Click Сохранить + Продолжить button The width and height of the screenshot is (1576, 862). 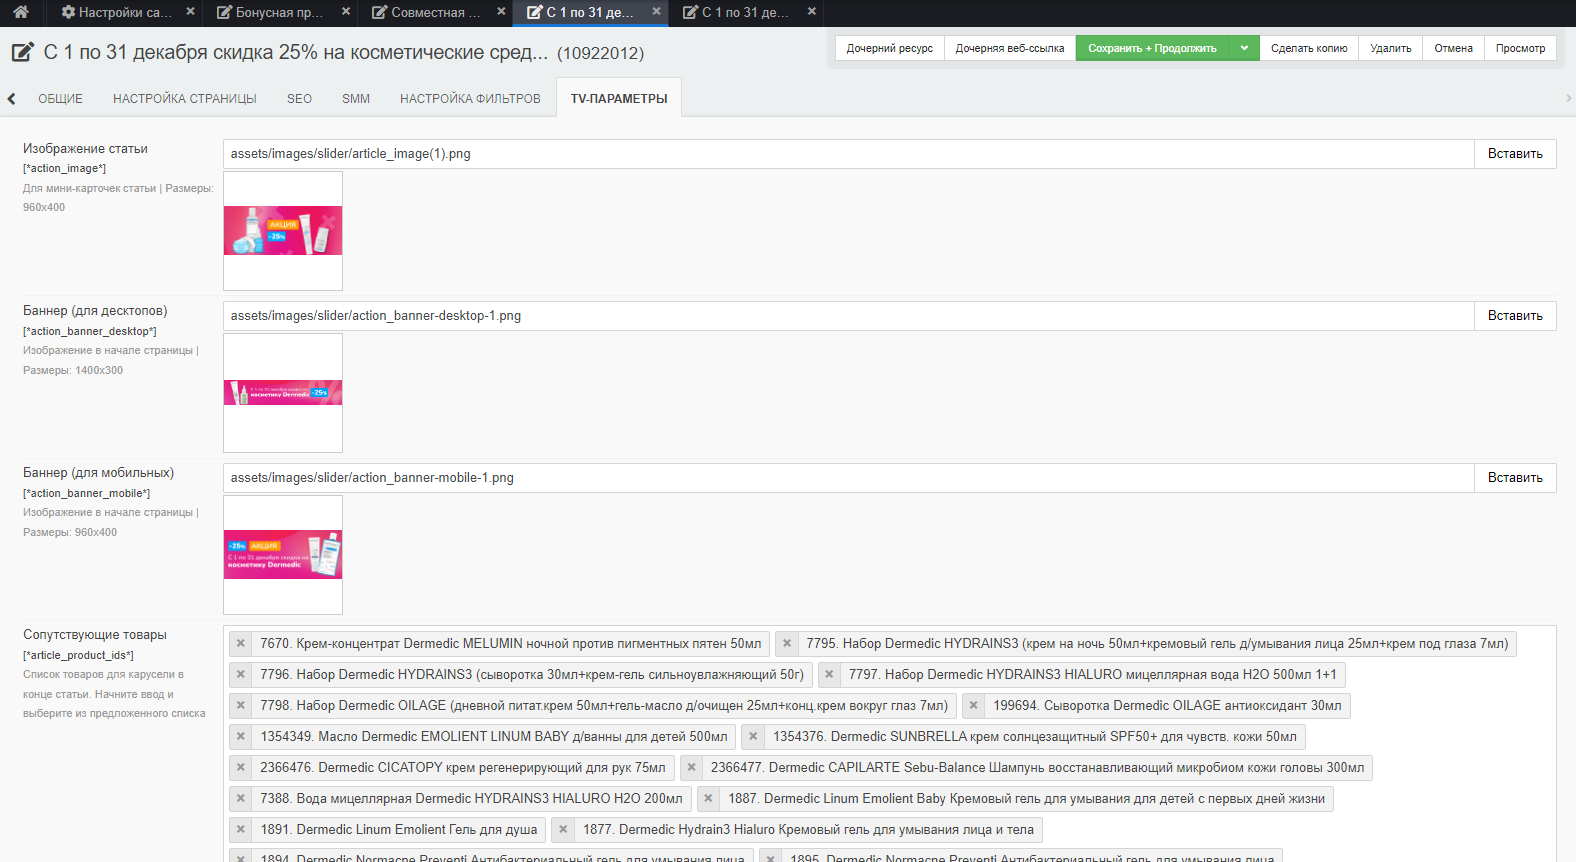[1152, 48]
